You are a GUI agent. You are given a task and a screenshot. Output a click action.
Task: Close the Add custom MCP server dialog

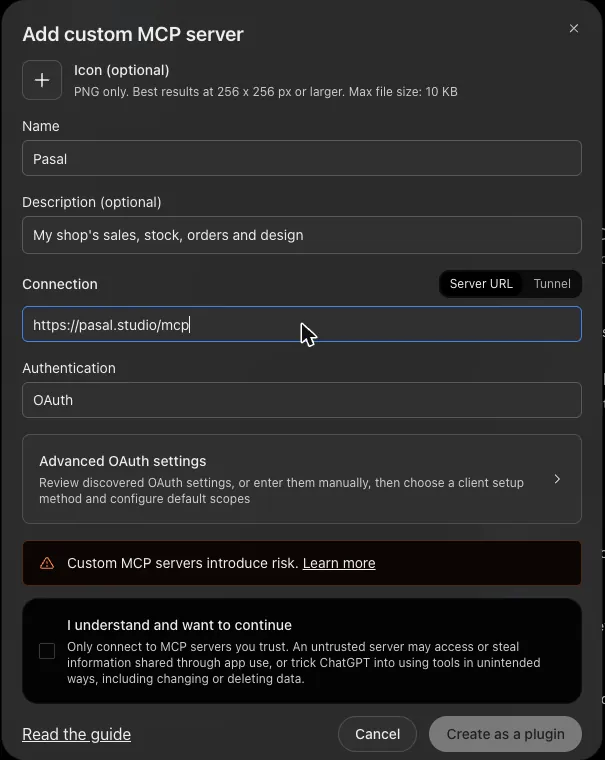click(x=573, y=29)
